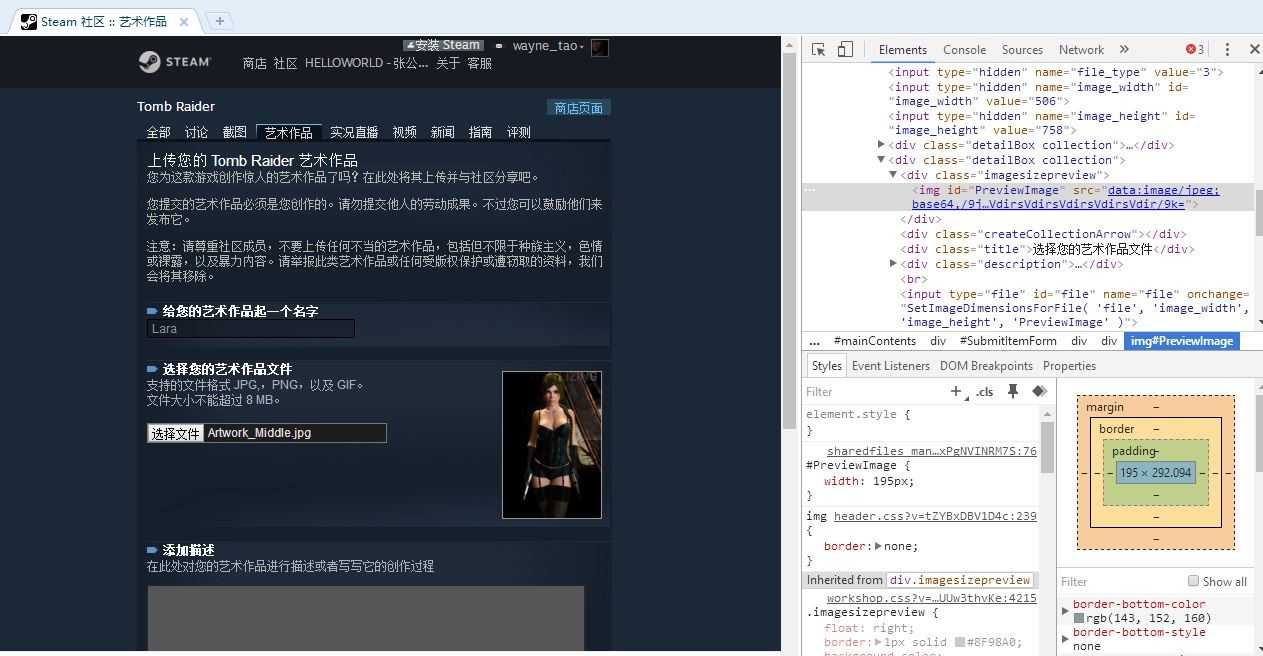Viewport: 1263px width, 656px height.
Task: Open the 实况直播 hub tab
Action: 354,132
